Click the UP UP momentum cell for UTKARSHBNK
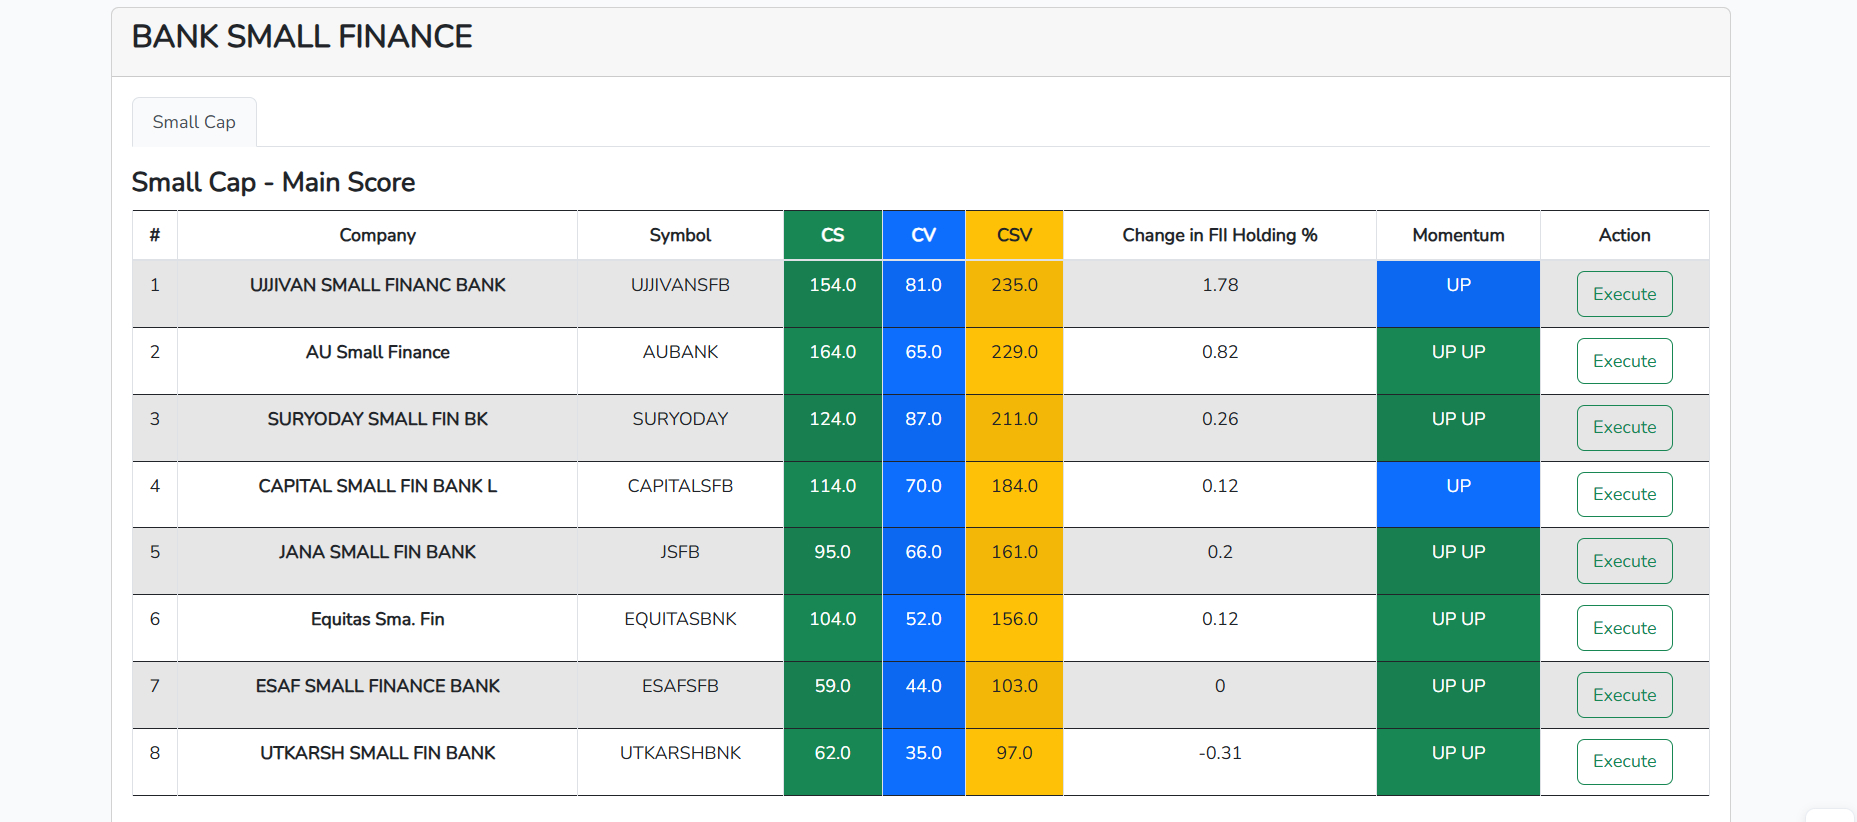 (1458, 762)
